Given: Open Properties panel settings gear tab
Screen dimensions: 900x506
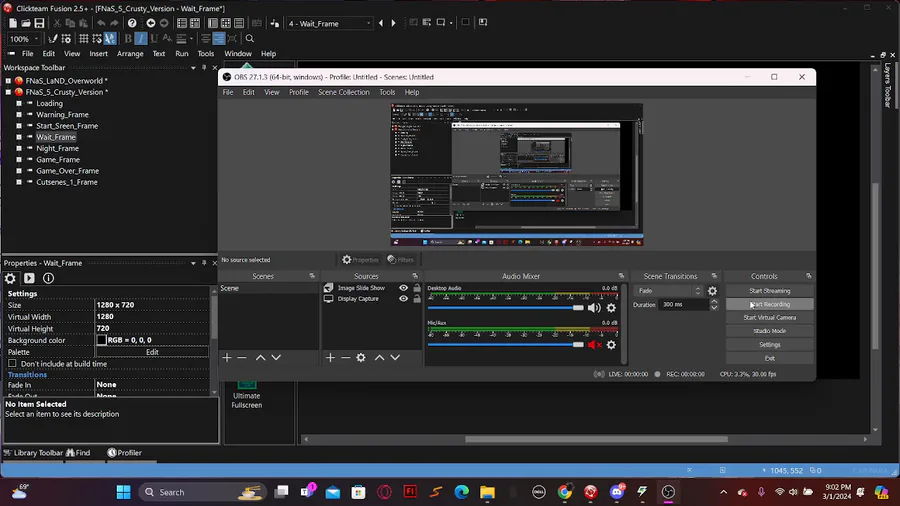Looking at the screenshot, I should click(x=10, y=278).
